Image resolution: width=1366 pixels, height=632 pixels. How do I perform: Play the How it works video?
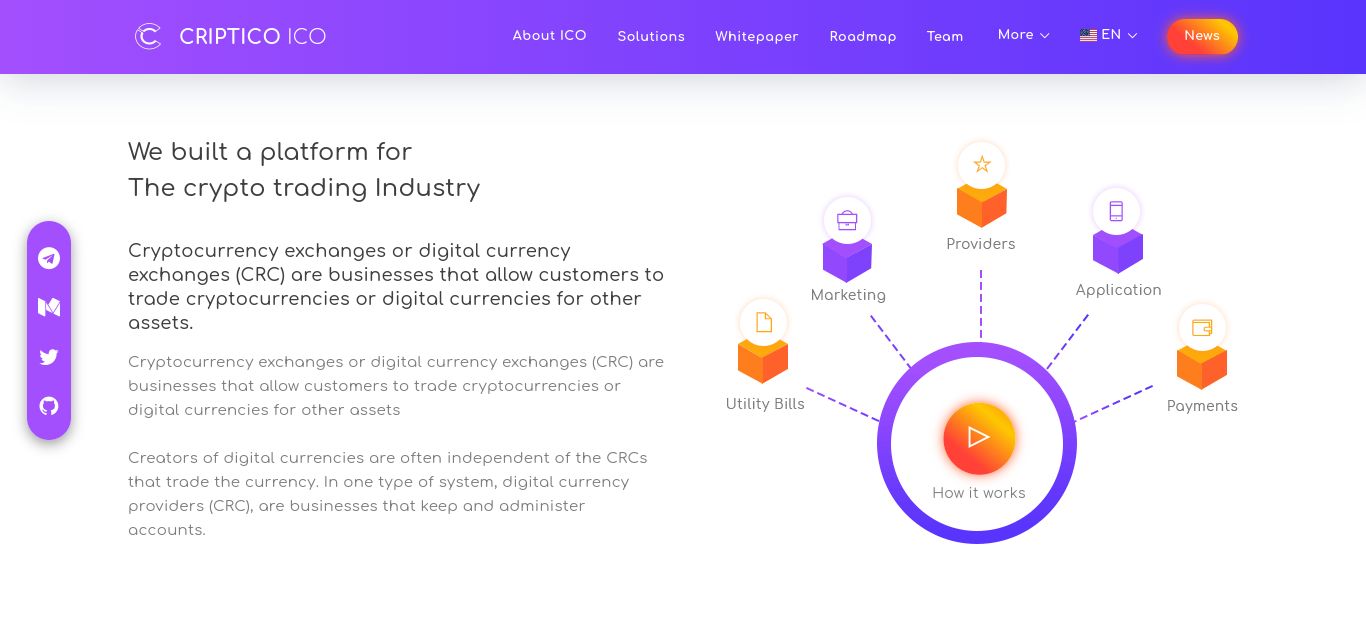(x=978, y=438)
